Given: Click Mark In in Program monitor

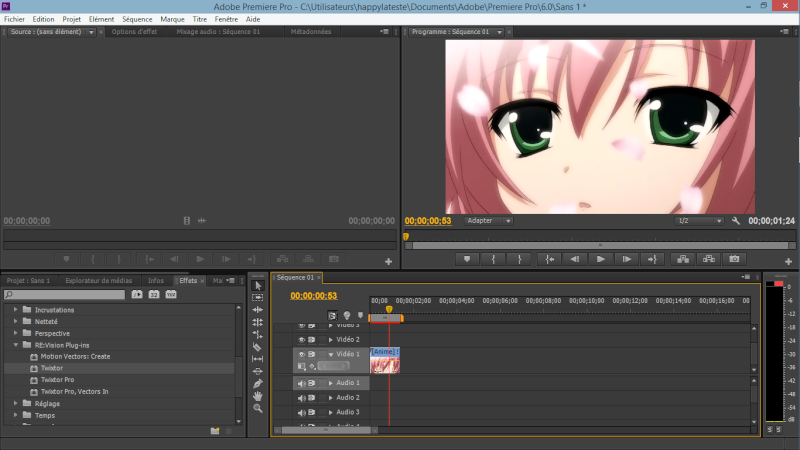Looking at the screenshot, I should click(x=493, y=259).
